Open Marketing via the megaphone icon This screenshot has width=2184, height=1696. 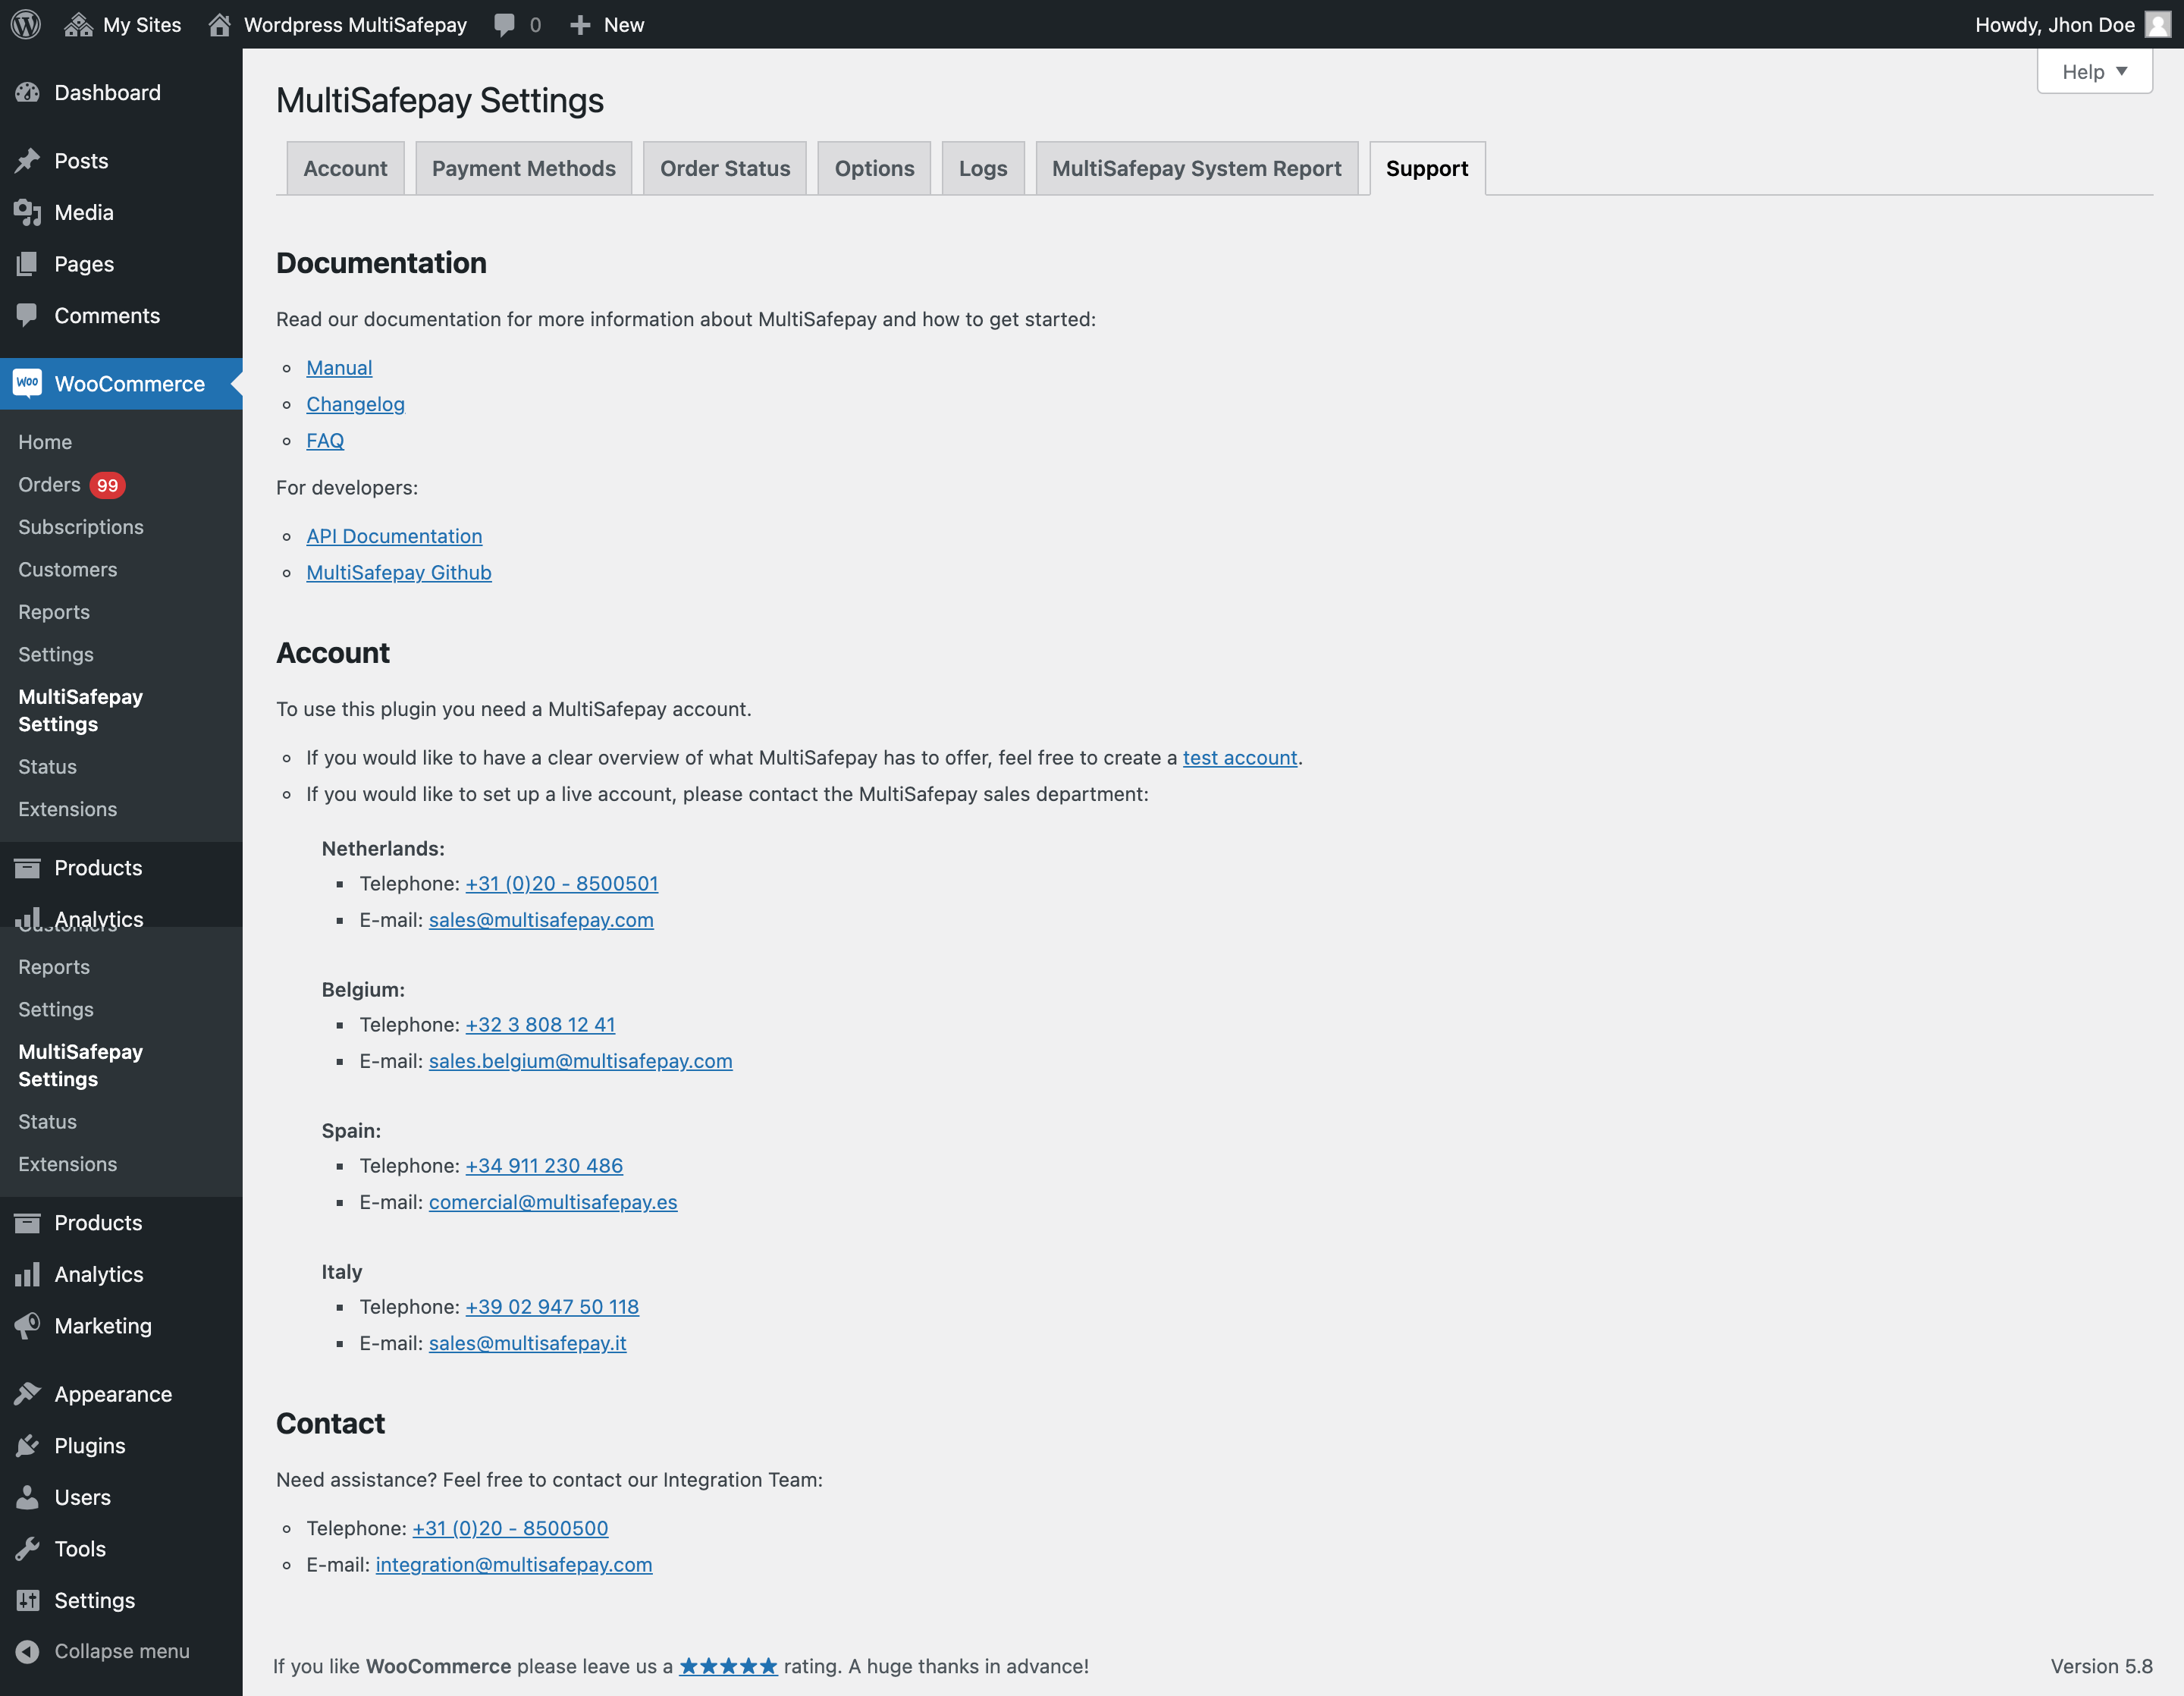click(x=27, y=1326)
